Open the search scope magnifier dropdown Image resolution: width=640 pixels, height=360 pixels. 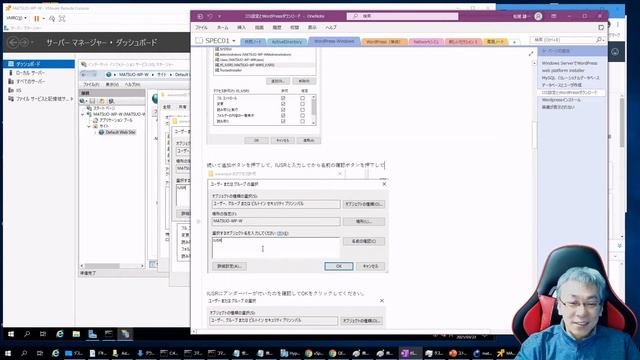599,40
